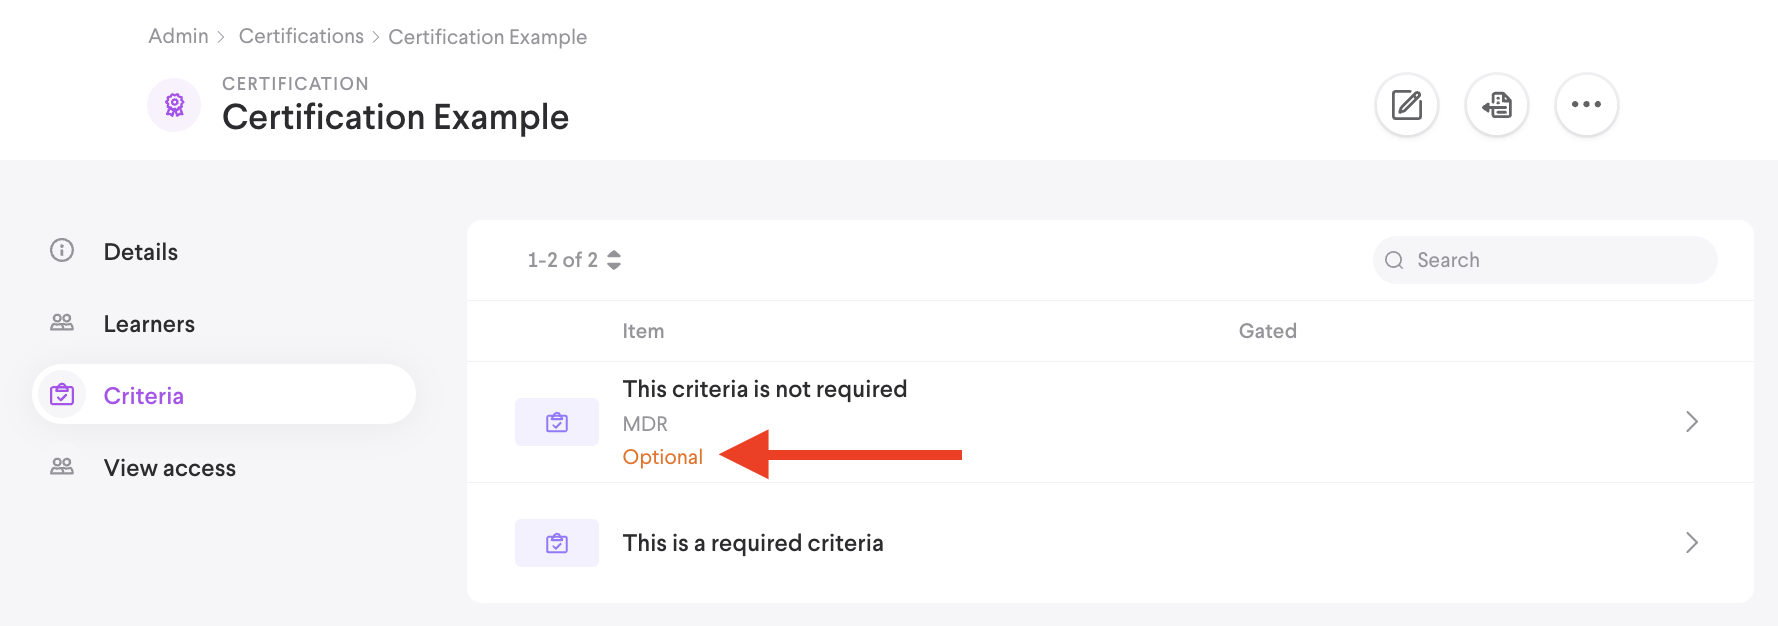The height and width of the screenshot is (626, 1778).
Task: Expand the 'This criteria is not required' row chevron
Action: pos(1691,422)
